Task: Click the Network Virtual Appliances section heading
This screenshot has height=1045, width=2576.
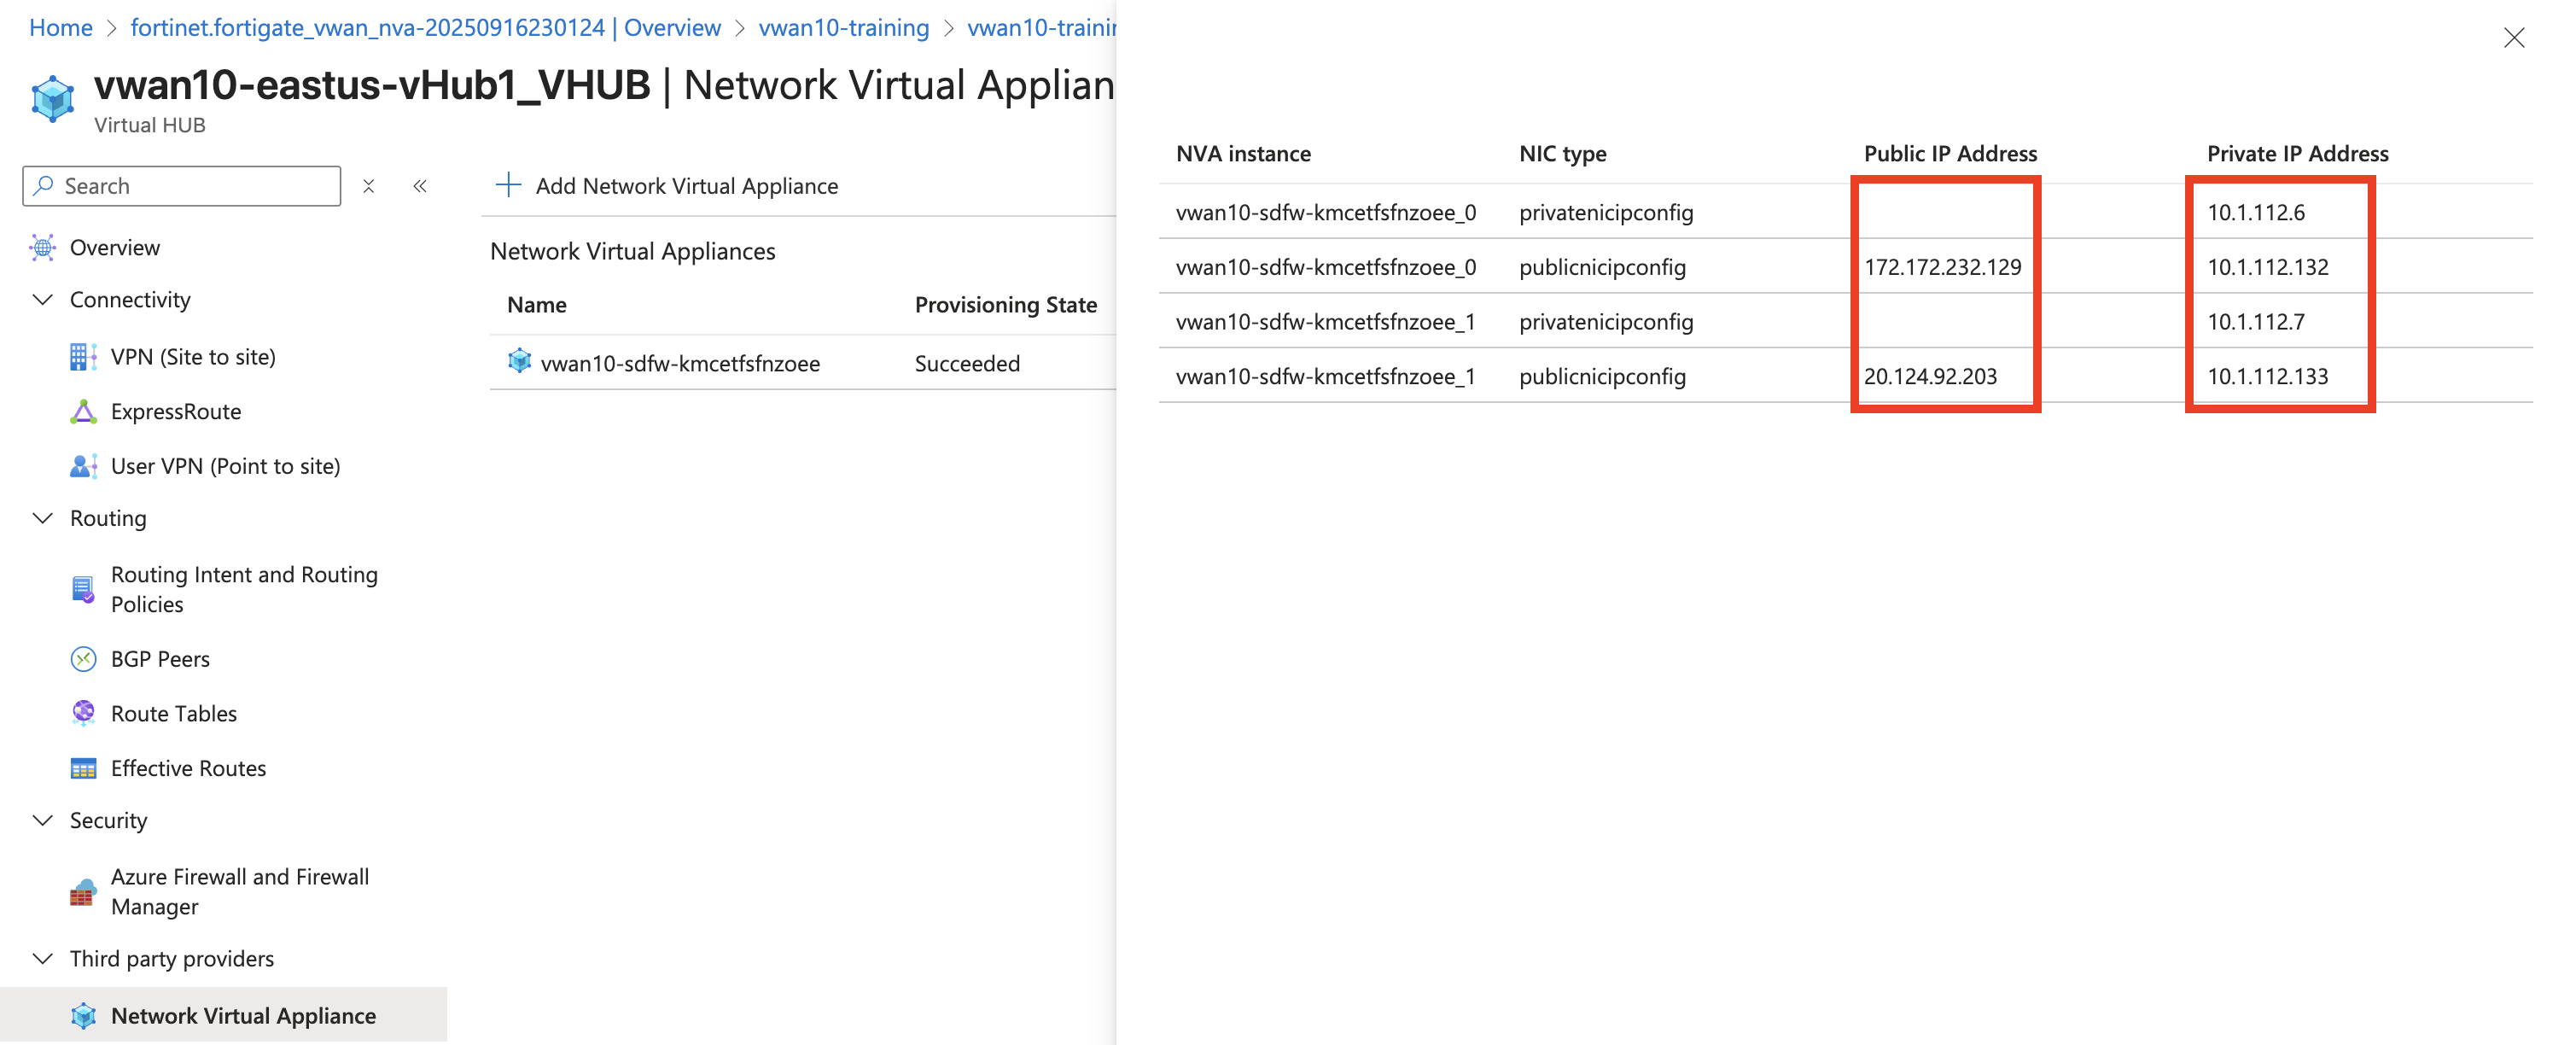Action: 633,251
